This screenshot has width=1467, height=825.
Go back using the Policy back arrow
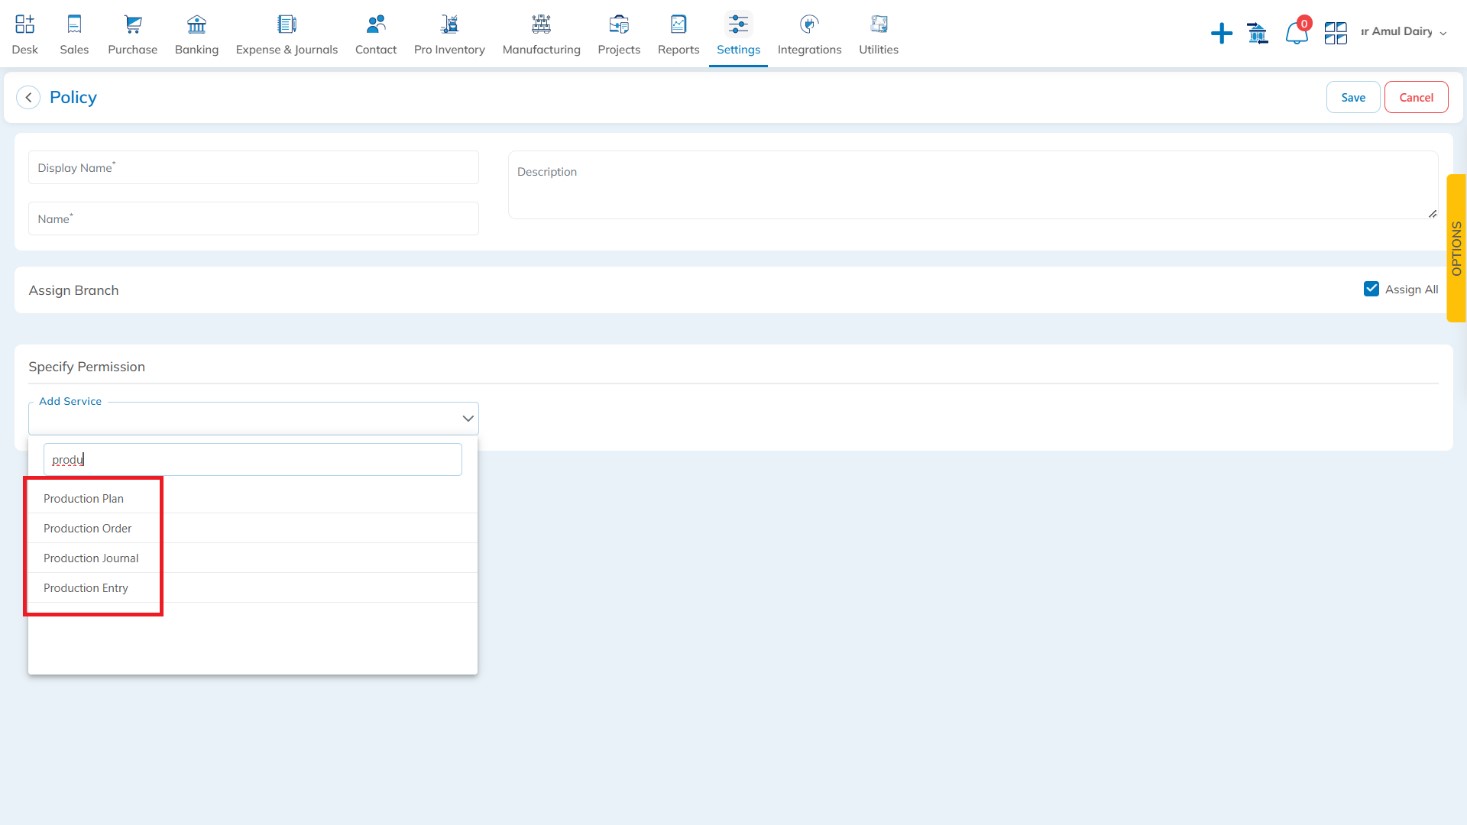(28, 97)
